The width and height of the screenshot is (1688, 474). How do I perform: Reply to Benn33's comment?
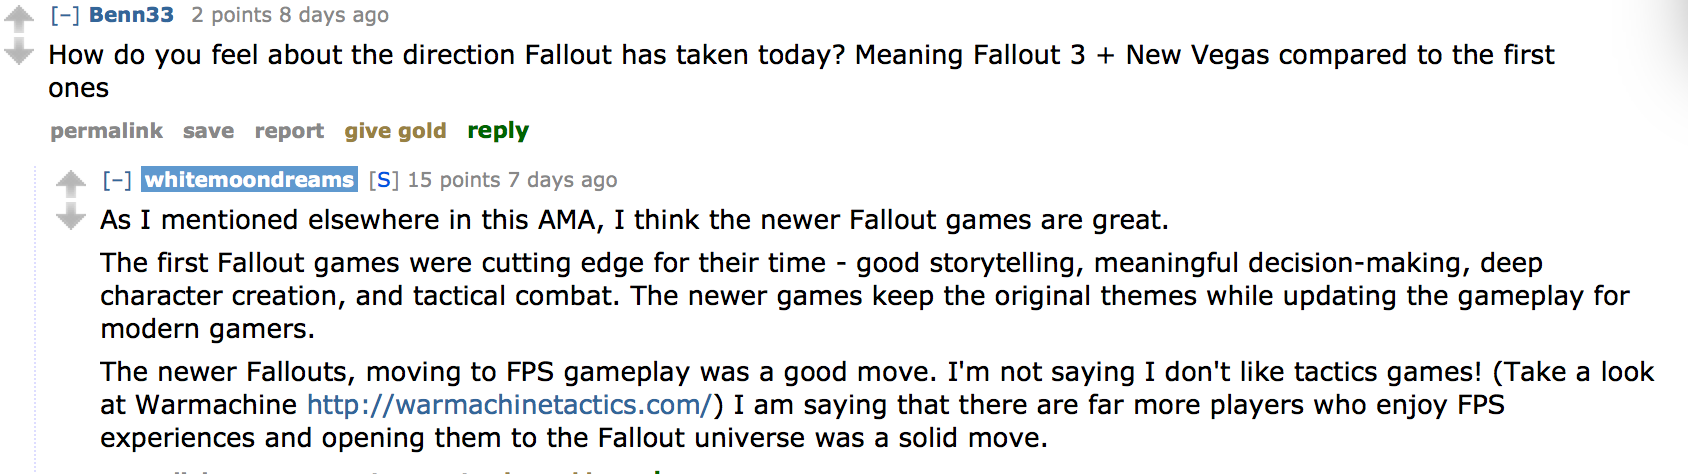click(498, 131)
